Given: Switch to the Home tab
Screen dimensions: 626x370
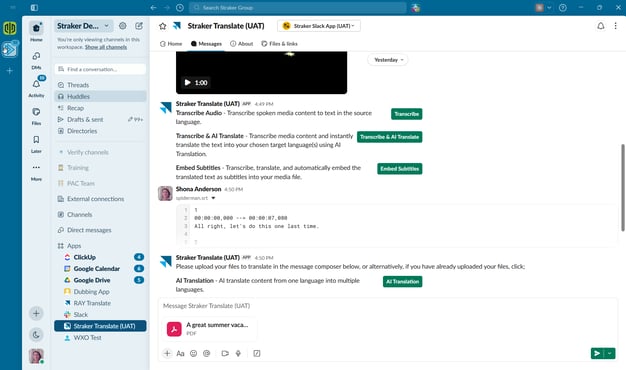Looking at the screenshot, I should 171,44.
